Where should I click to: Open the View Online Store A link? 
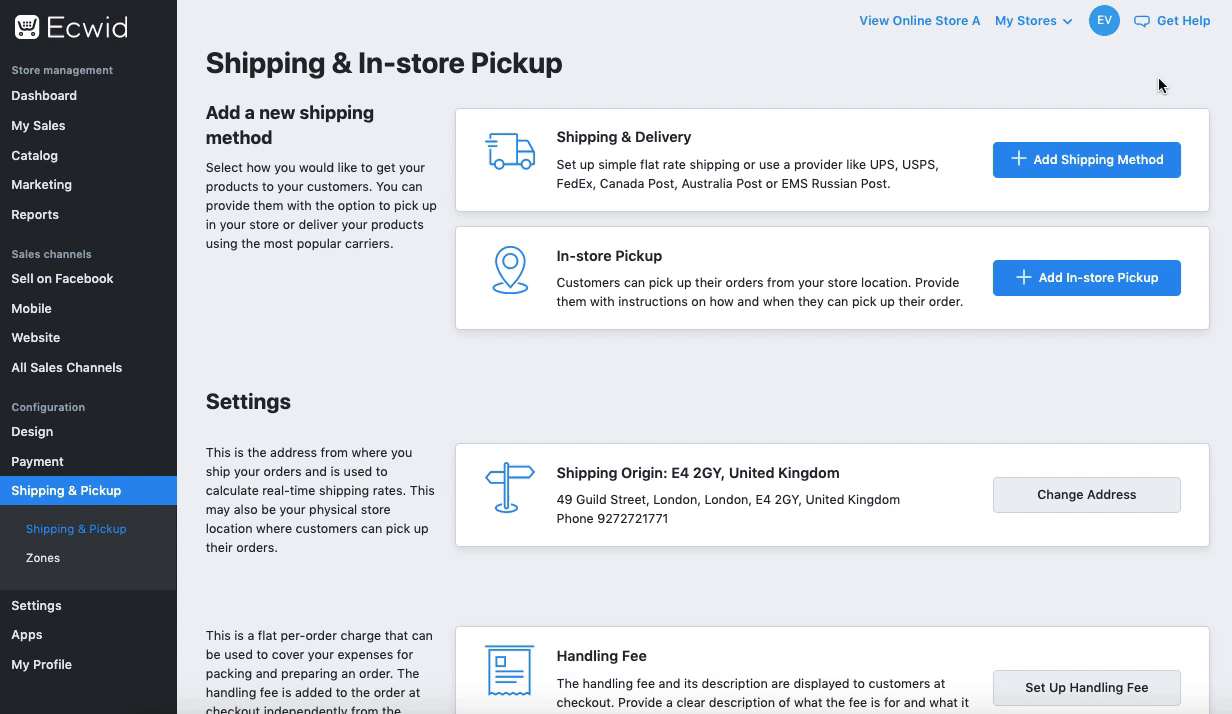(919, 21)
